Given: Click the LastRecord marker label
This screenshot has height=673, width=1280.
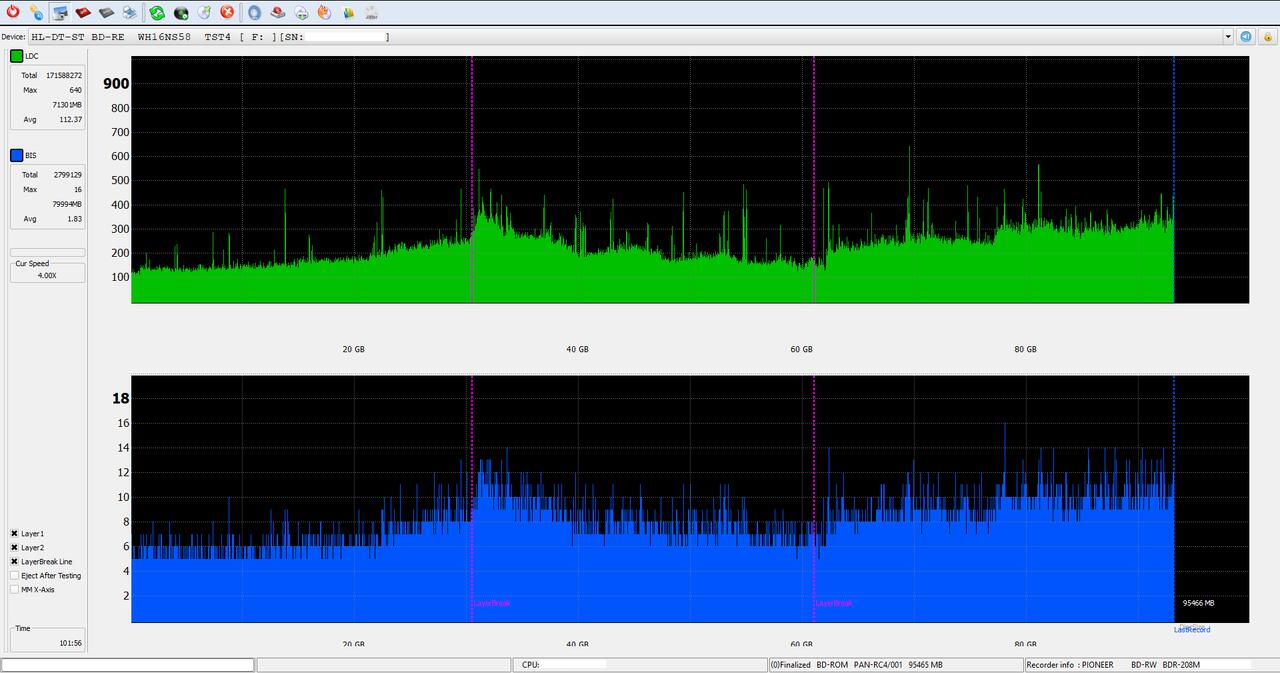Looking at the screenshot, I should [x=1192, y=629].
